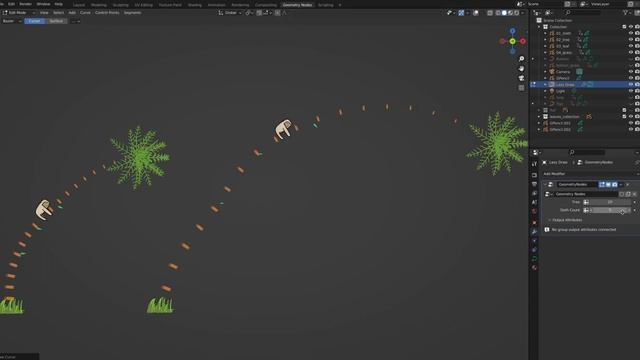Toggle viewport overlays button
Screen dimensions: 640x360
tap(476, 13)
